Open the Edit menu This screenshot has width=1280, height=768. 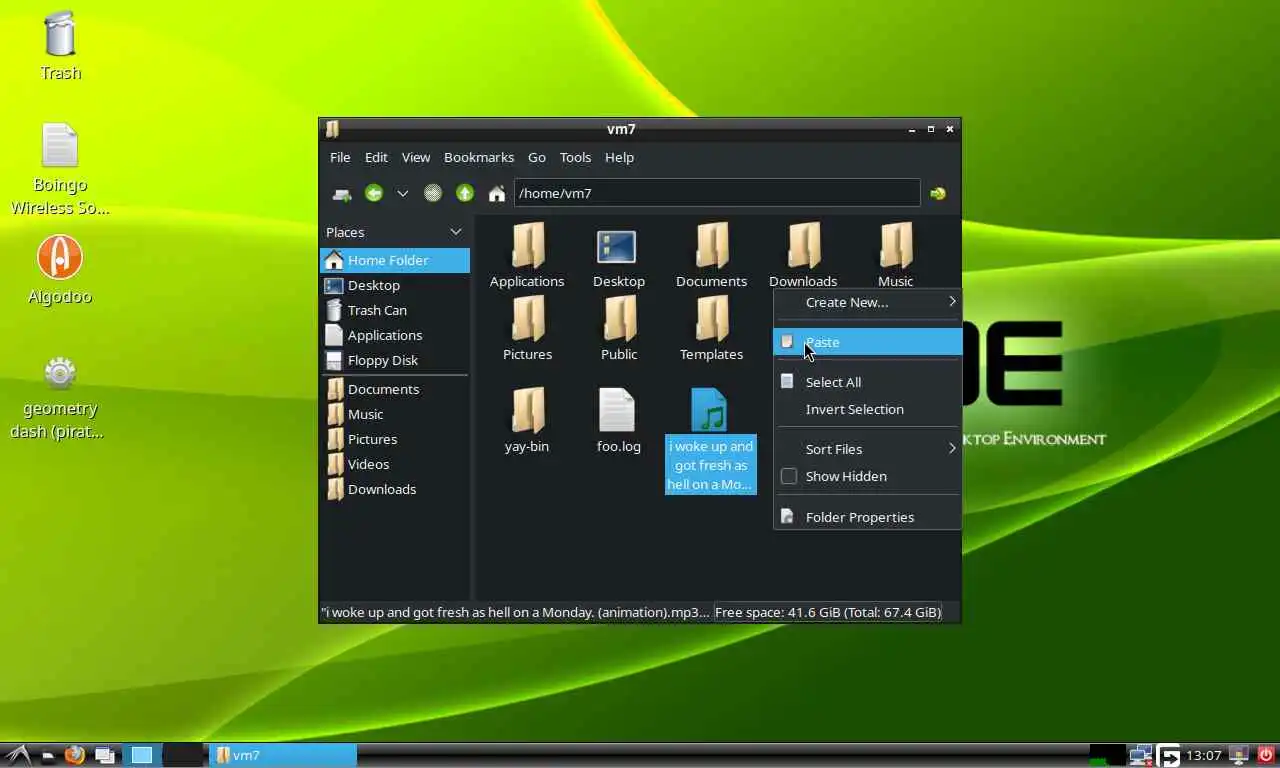tap(376, 157)
